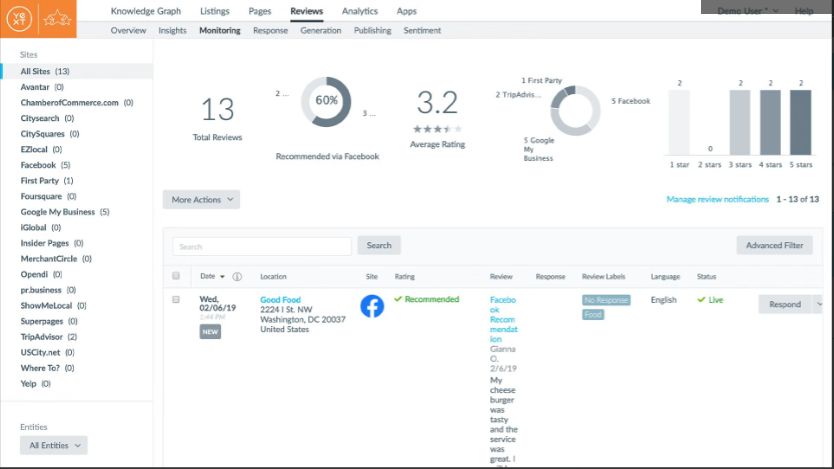Click the Recommended rating text
The width and height of the screenshot is (834, 469).
(432, 299)
